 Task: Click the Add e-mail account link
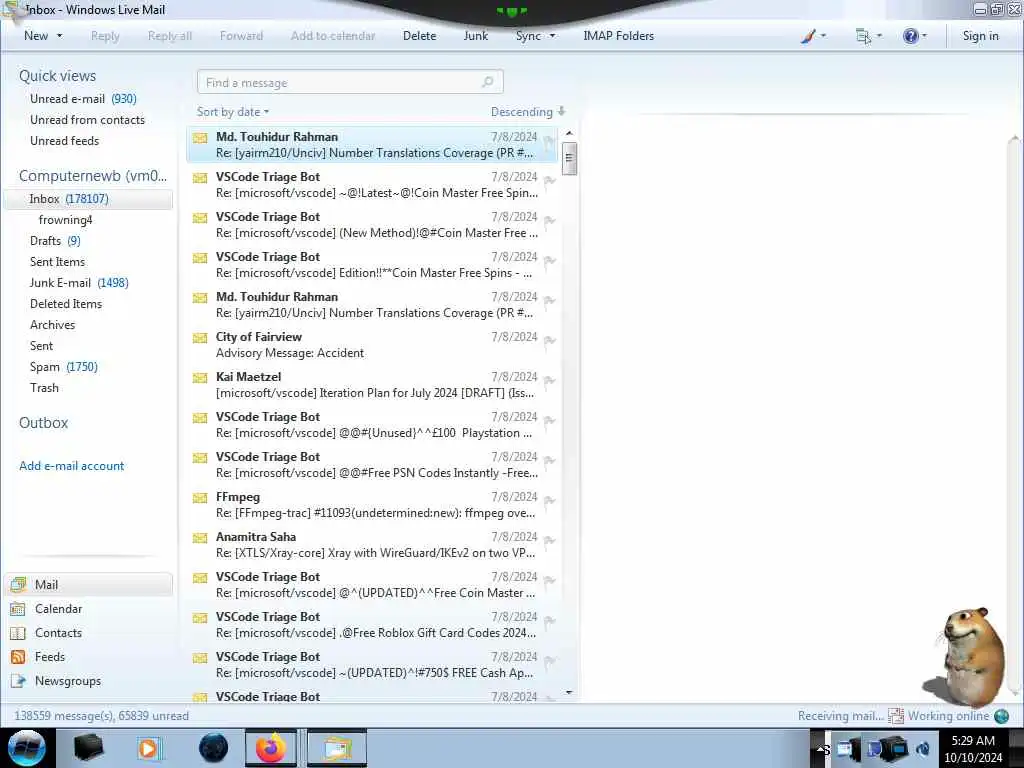click(72, 466)
